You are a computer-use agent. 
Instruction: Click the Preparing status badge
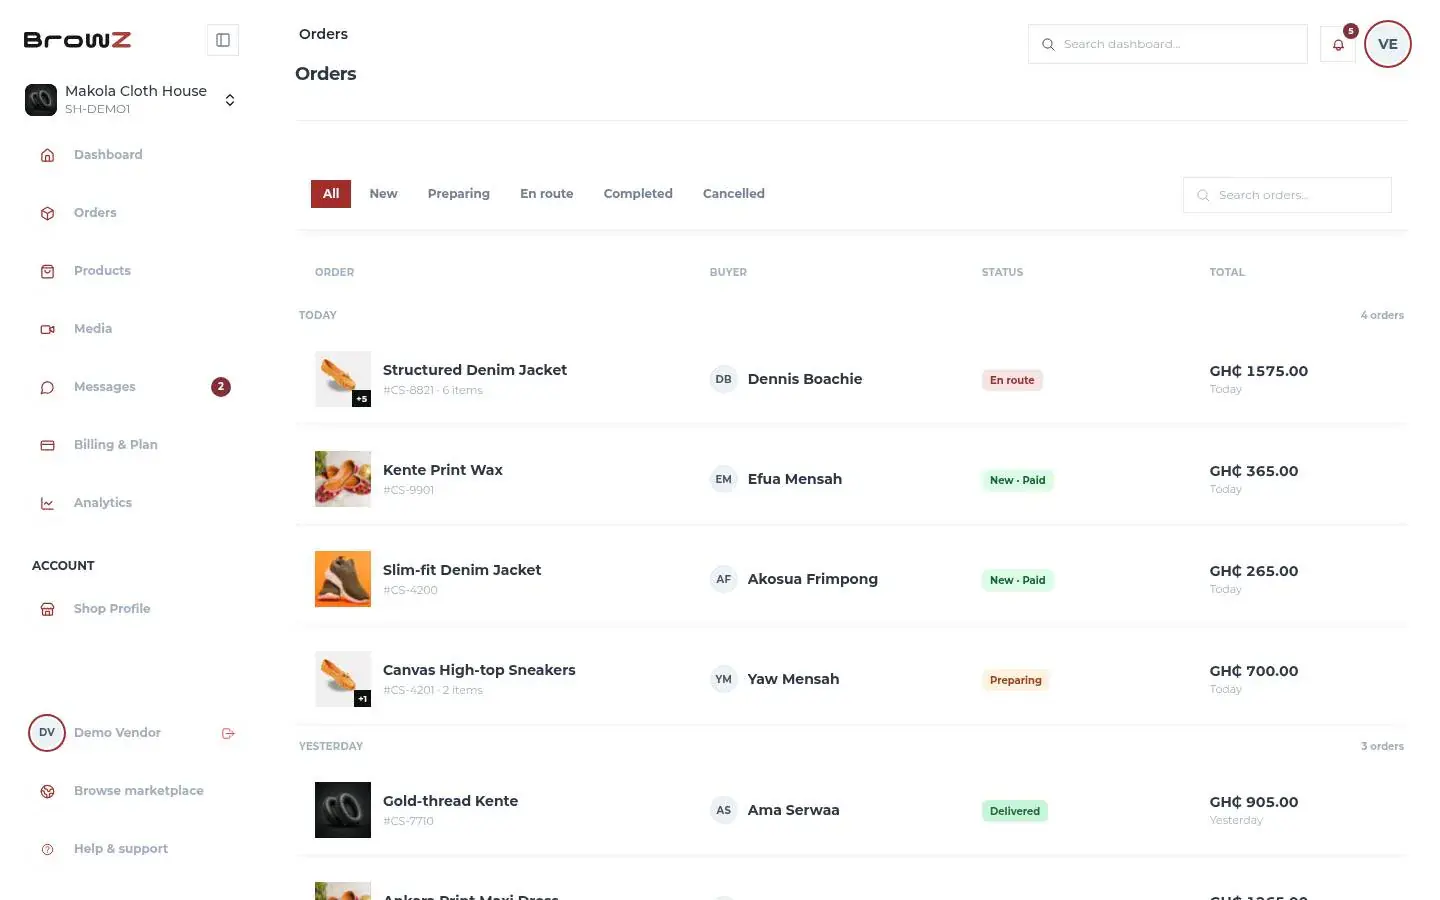[x=1016, y=680]
